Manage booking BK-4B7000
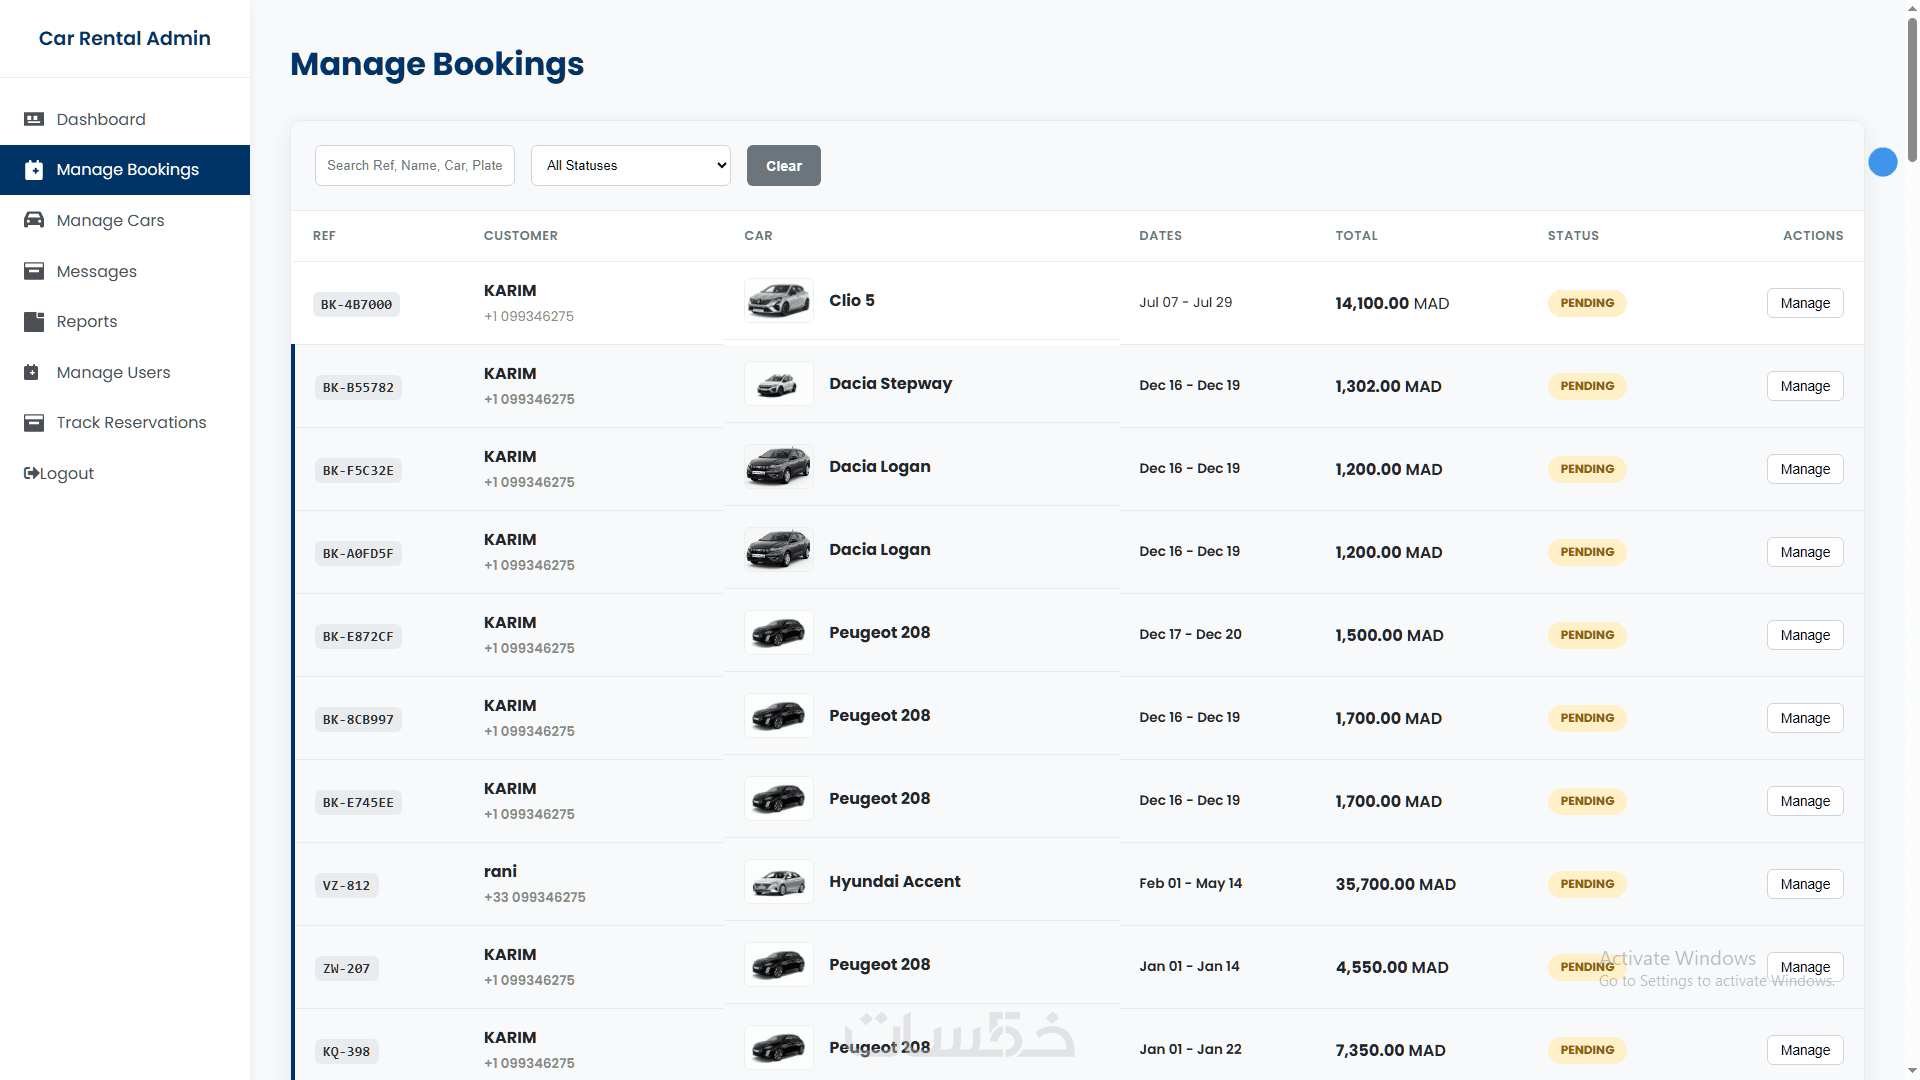 1804,303
